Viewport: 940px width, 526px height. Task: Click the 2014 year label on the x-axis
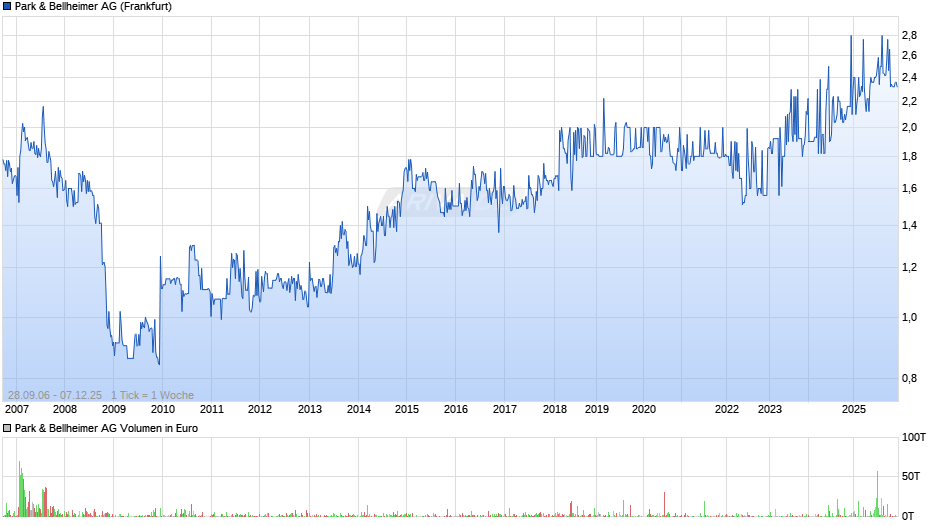click(358, 409)
